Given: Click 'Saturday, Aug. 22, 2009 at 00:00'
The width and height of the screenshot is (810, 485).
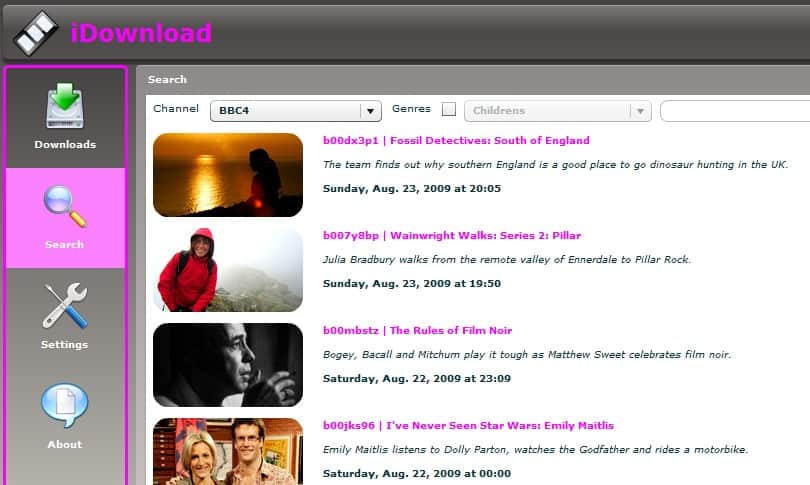Looking at the screenshot, I should coord(417,474).
